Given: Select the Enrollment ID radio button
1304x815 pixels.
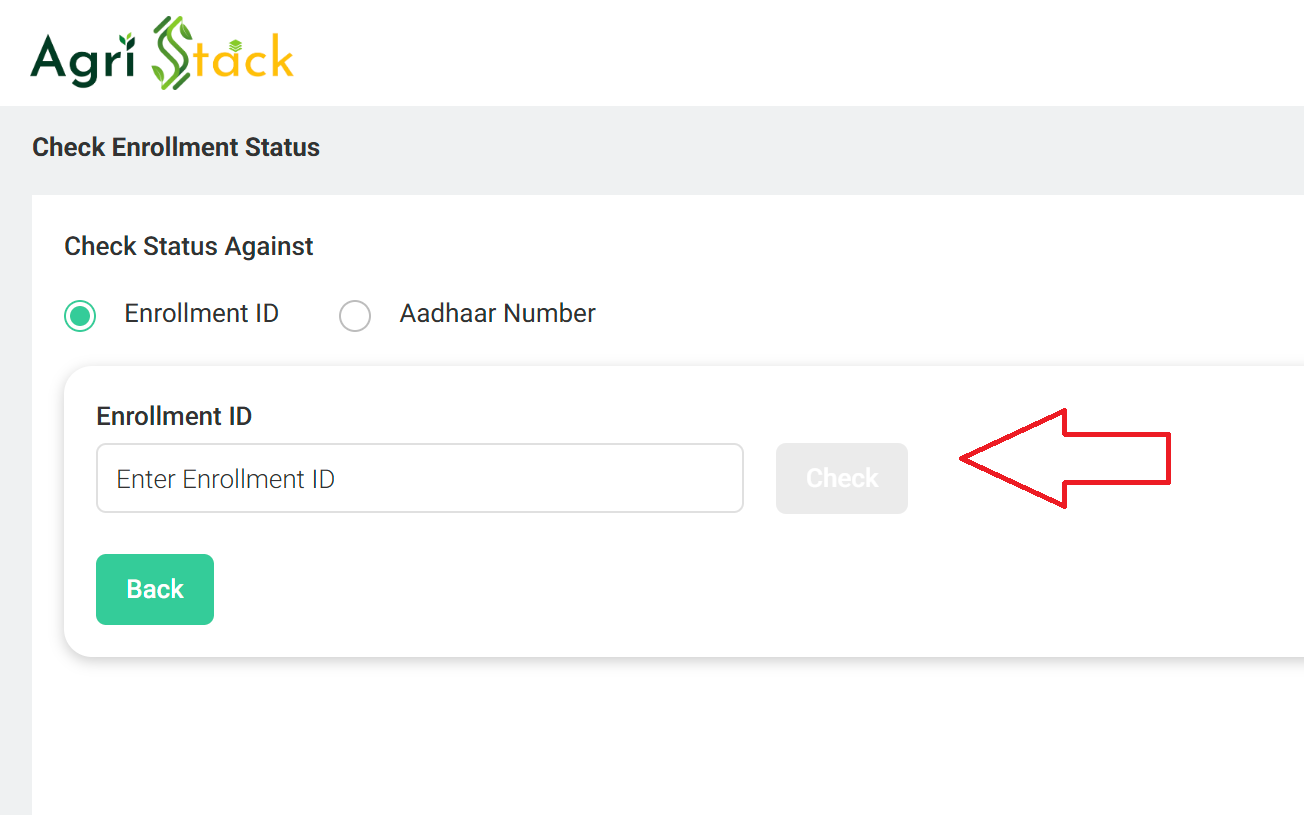Looking at the screenshot, I should pos(79,315).
